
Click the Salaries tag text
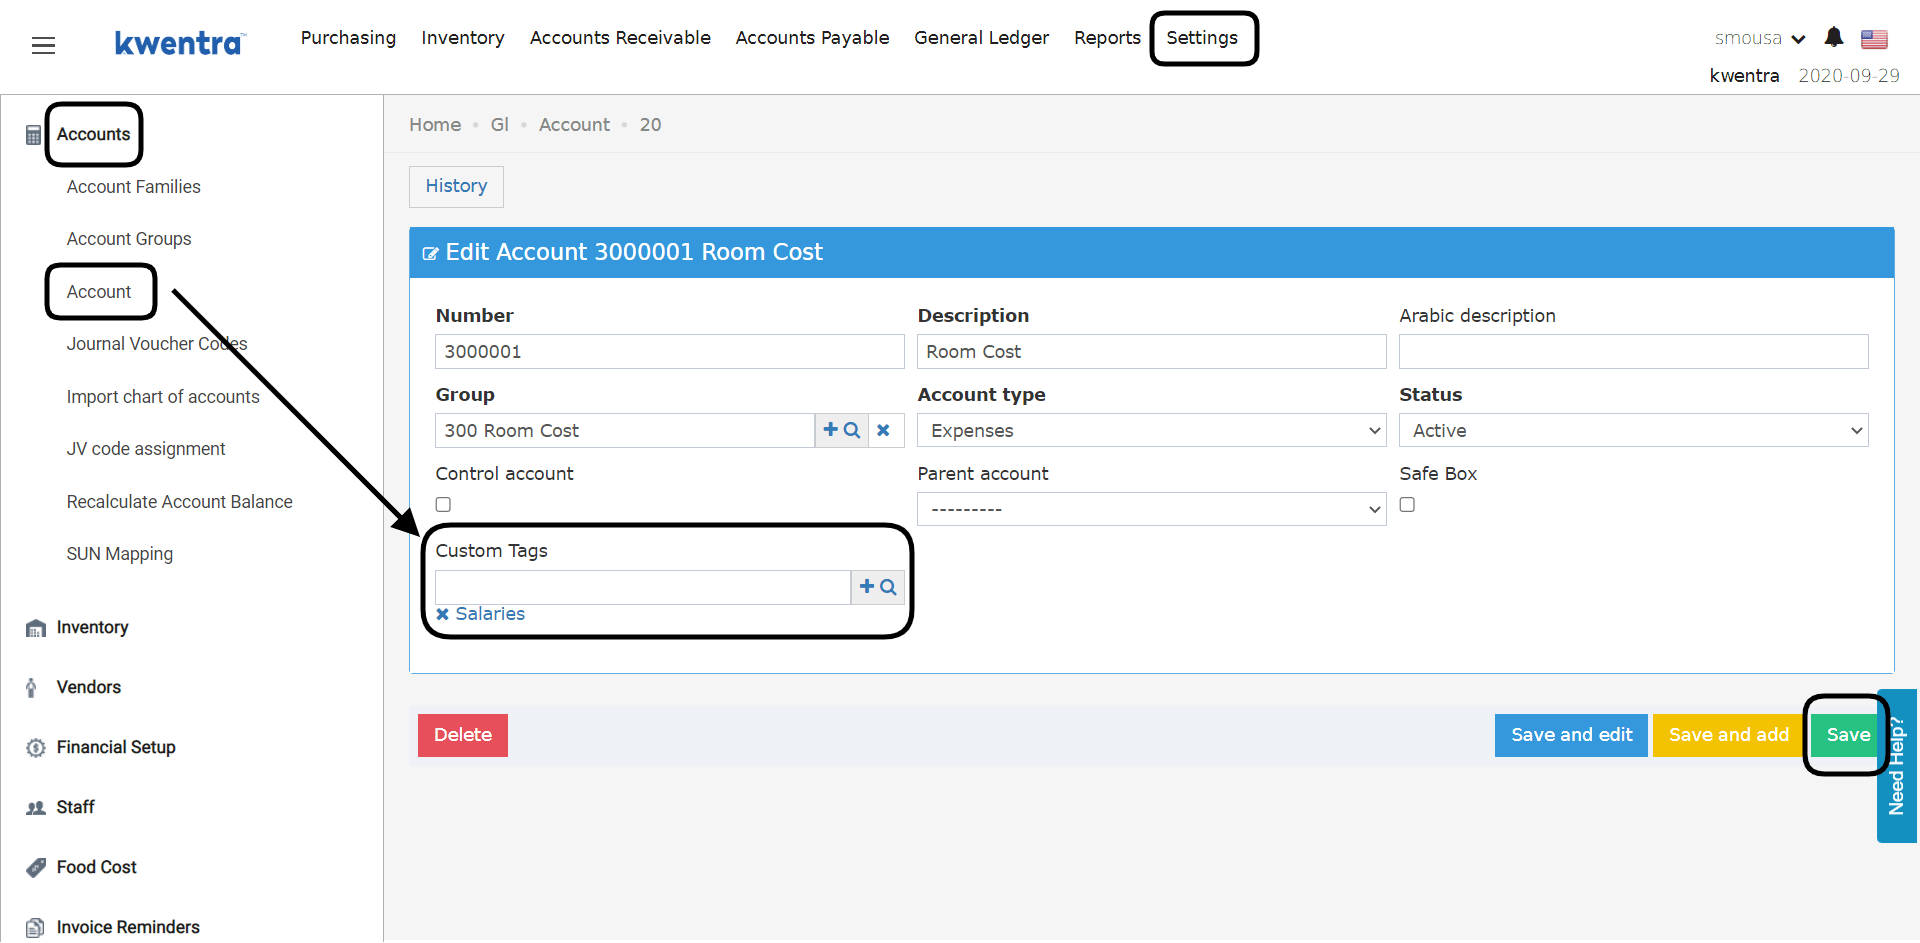point(490,614)
